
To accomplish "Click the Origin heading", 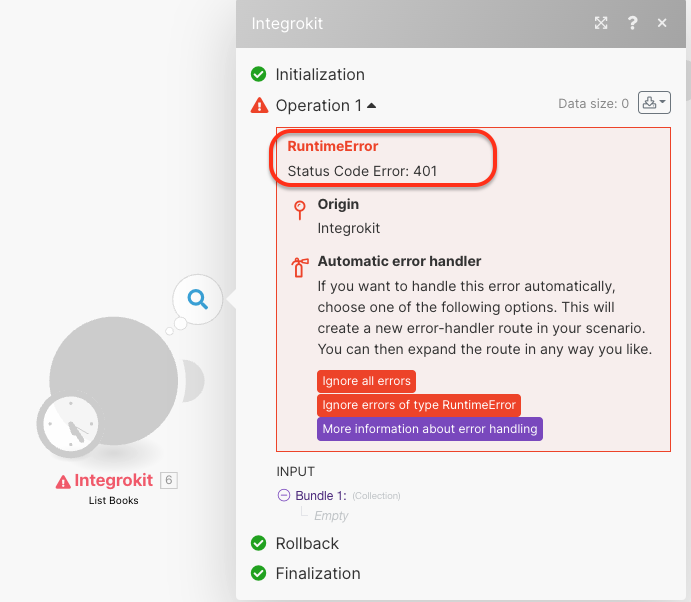I will (x=338, y=204).
